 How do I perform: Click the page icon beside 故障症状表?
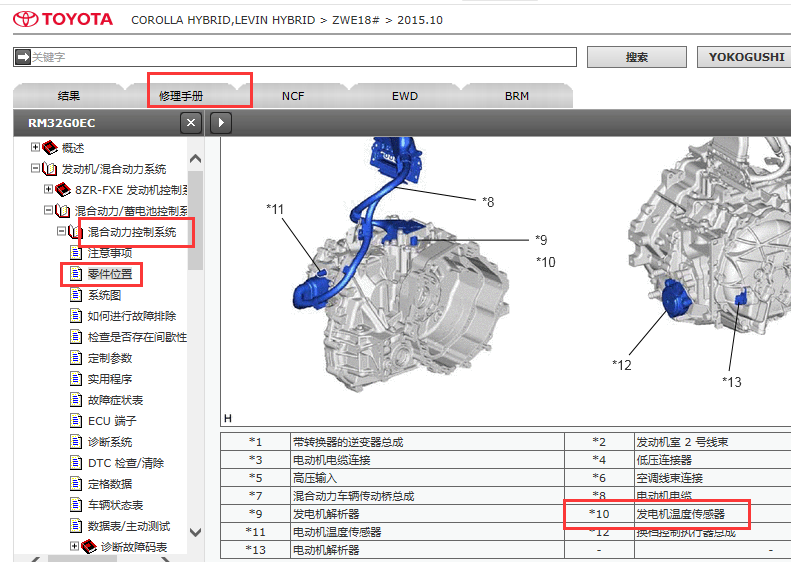click(76, 400)
